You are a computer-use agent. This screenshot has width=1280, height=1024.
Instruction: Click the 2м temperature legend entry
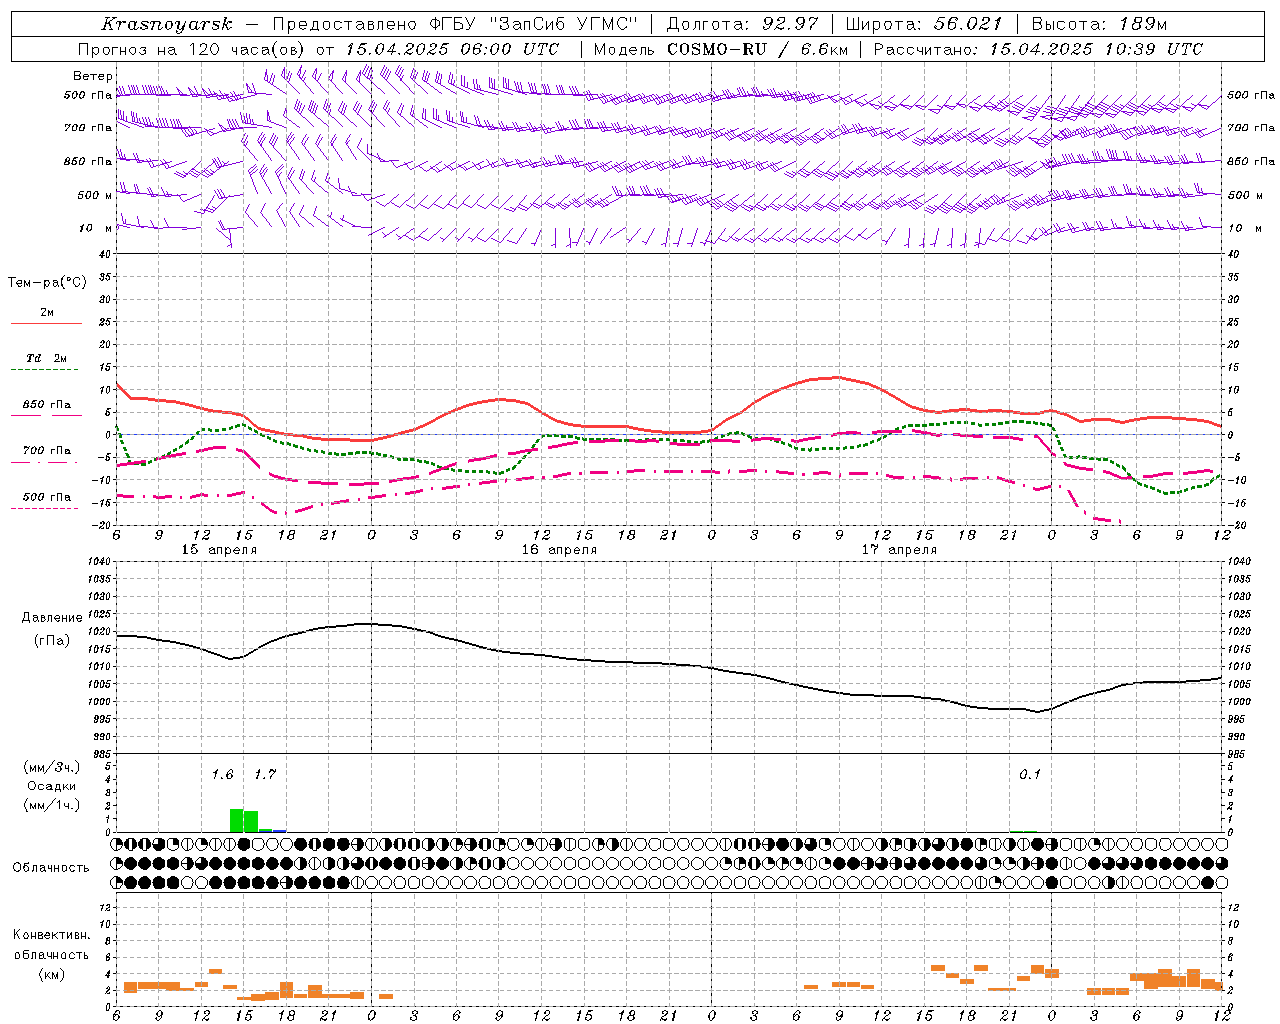click(x=47, y=313)
